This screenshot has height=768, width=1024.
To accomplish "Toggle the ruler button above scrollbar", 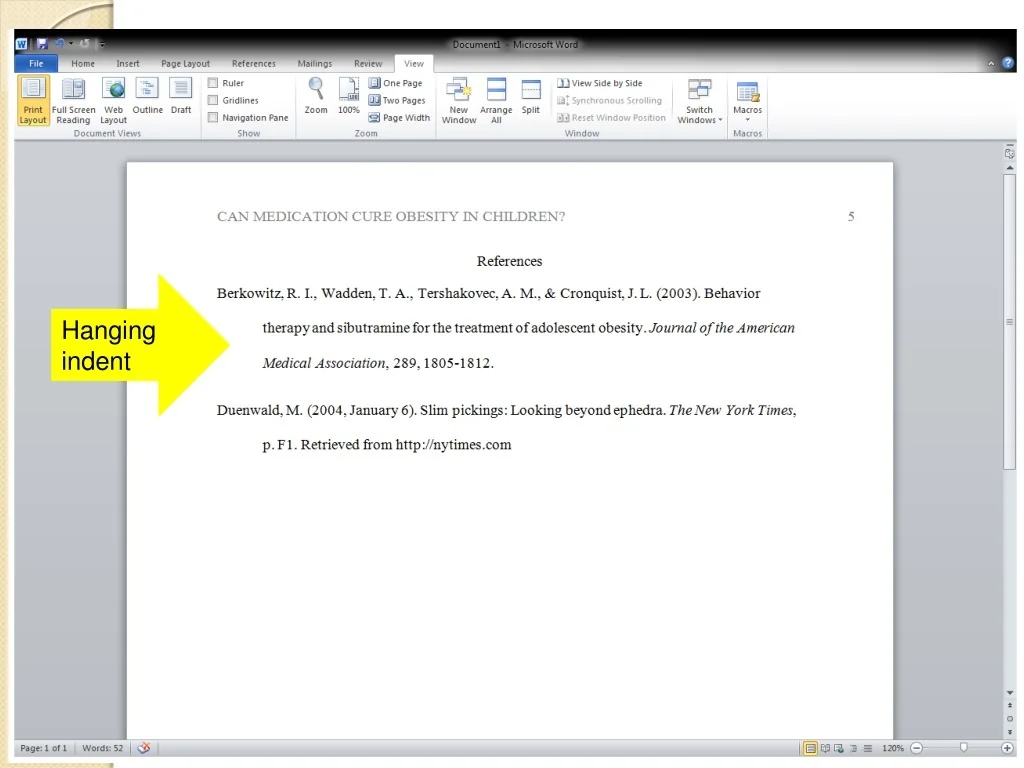I will click(x=1010, y=153).
